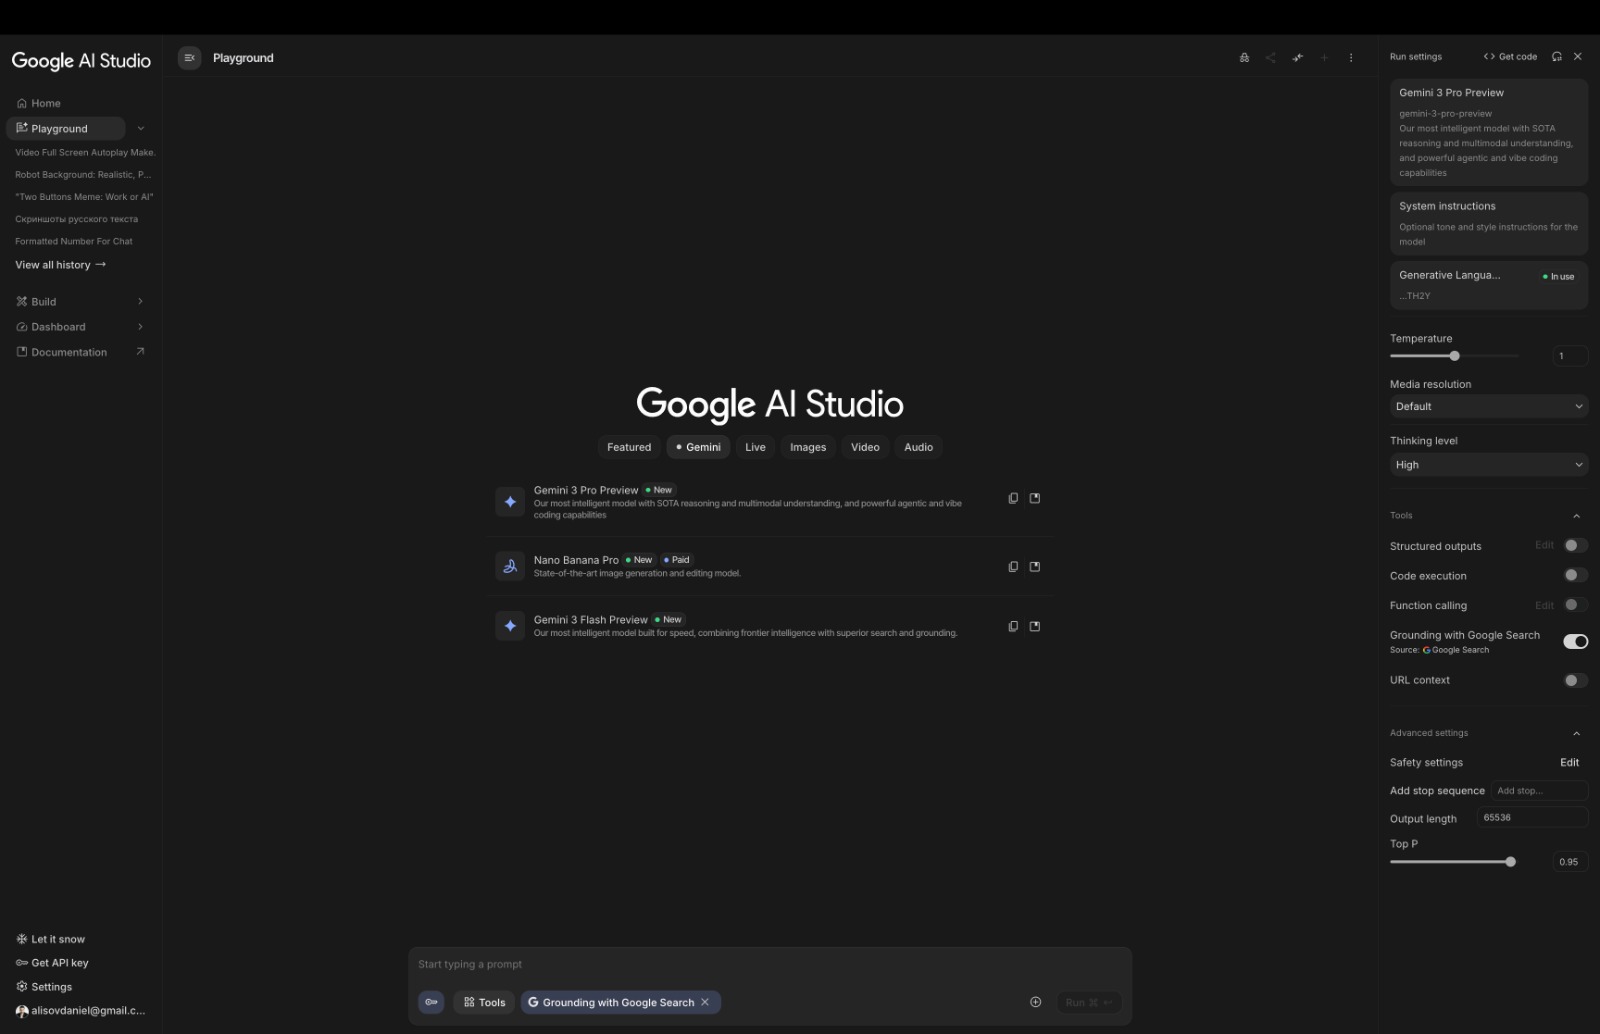Viewport: 1600px width, 1034px height.
Task: Toggle Function calling switch
Action: [1575, 605]
